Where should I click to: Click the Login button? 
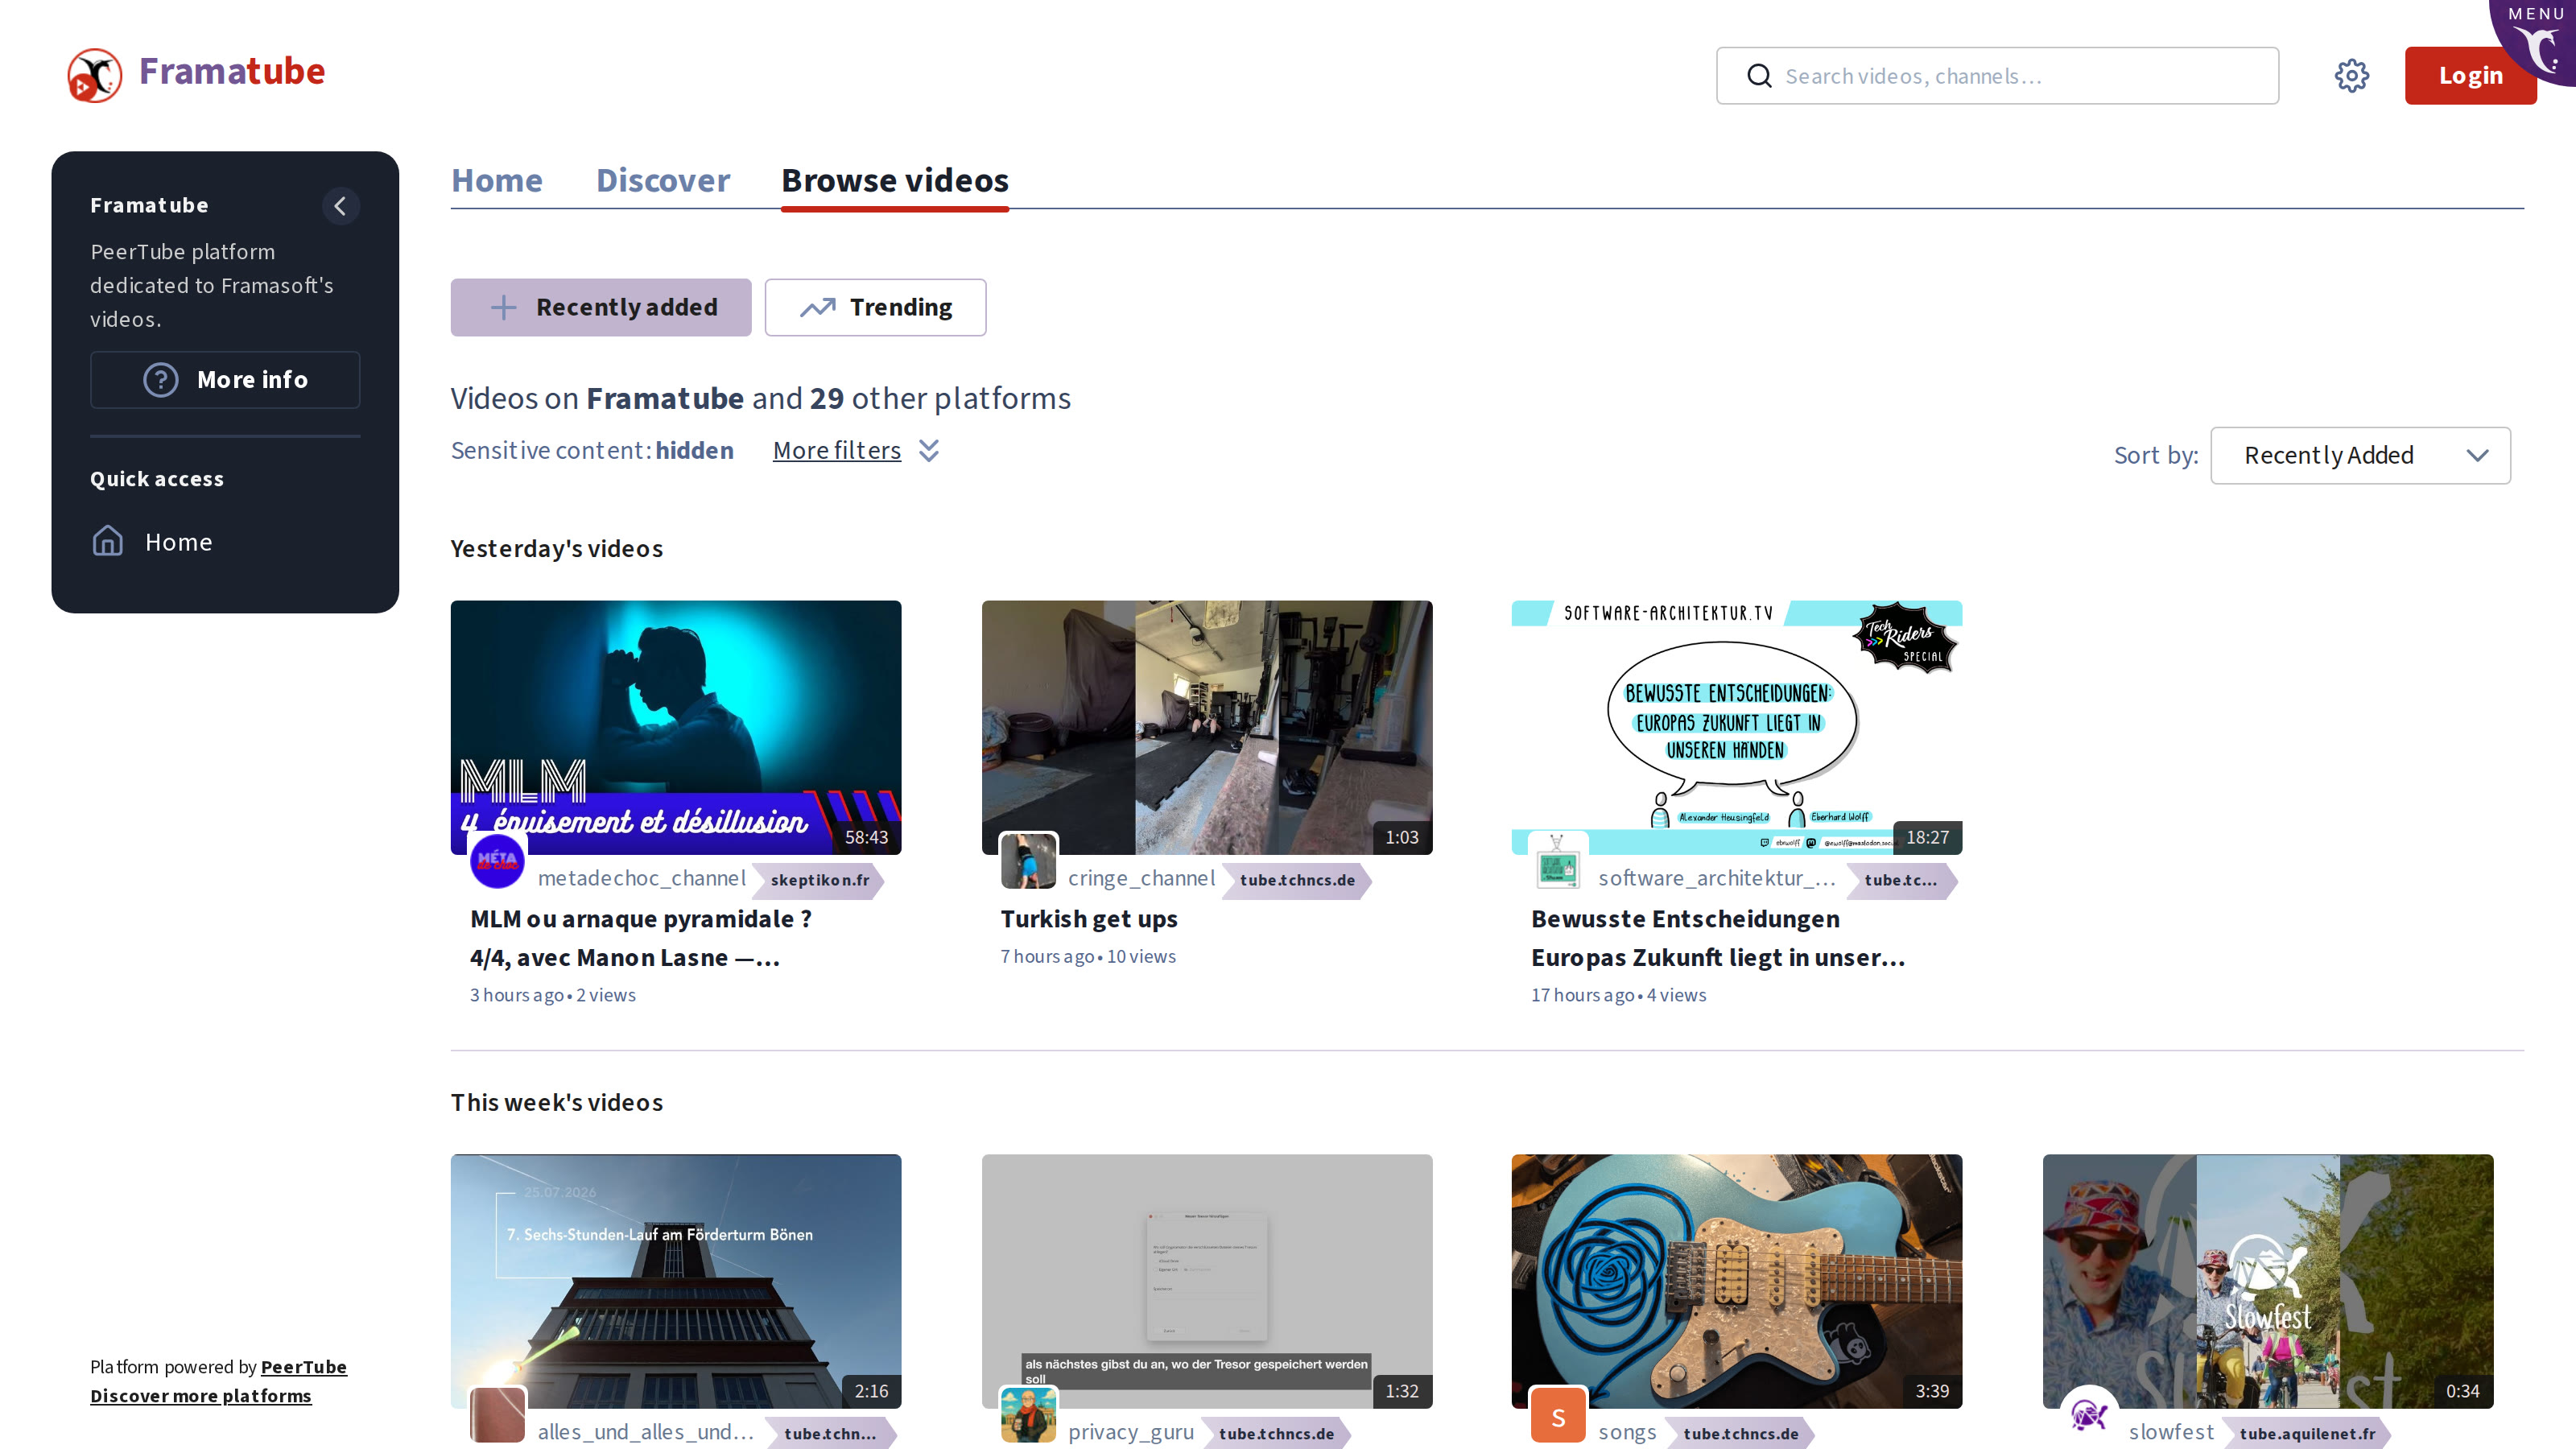coord(2470,76)
